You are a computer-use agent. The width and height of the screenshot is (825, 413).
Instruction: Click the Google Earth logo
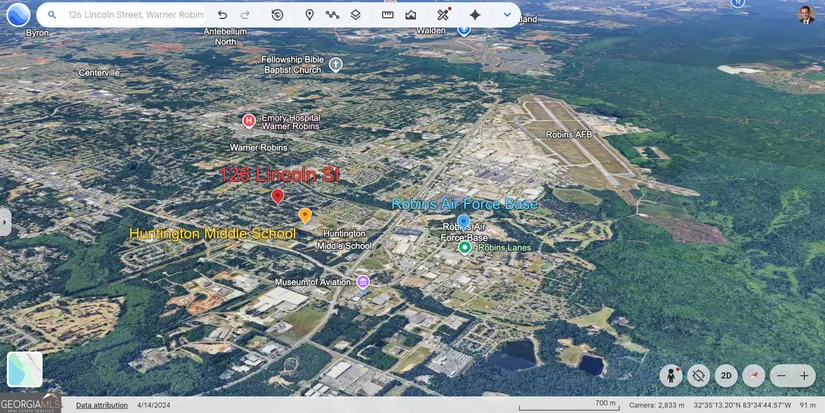pos(18,14)
